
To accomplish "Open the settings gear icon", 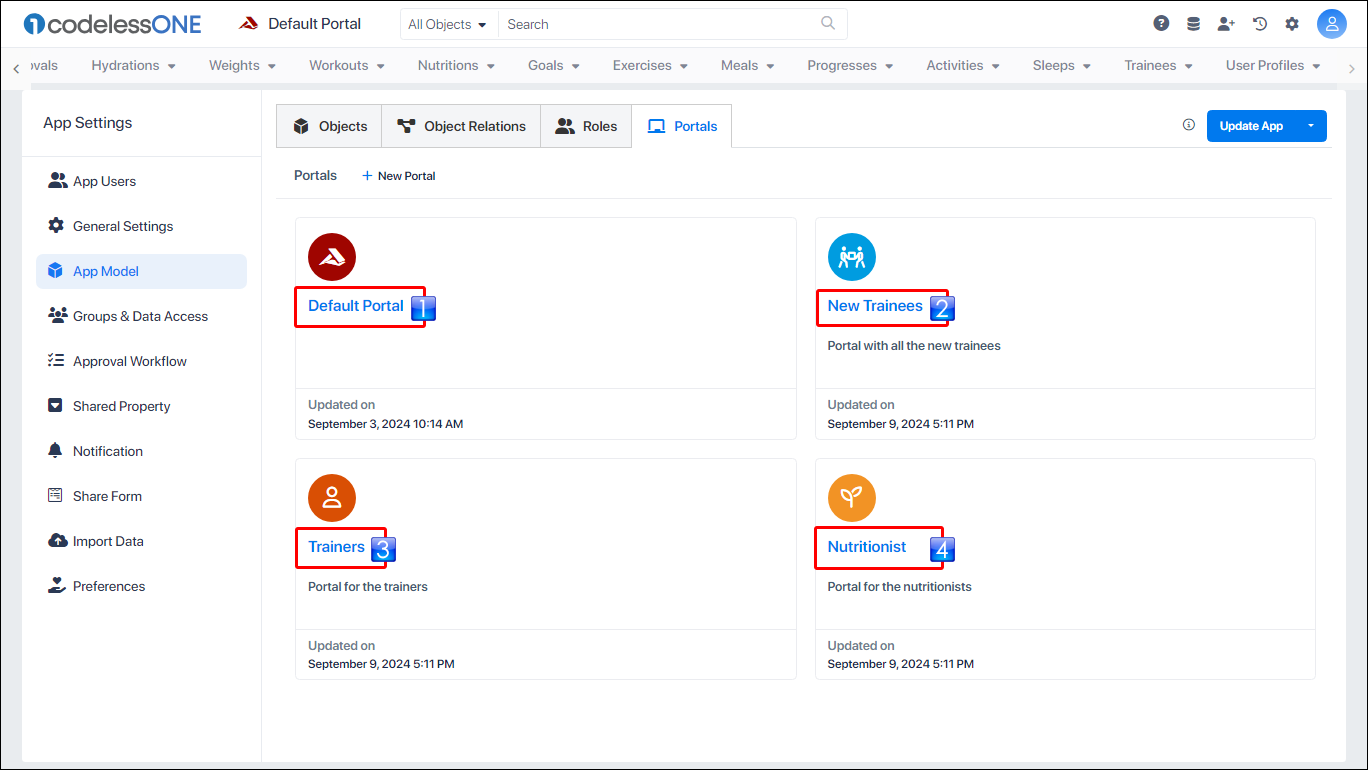I will [1292, 22].
